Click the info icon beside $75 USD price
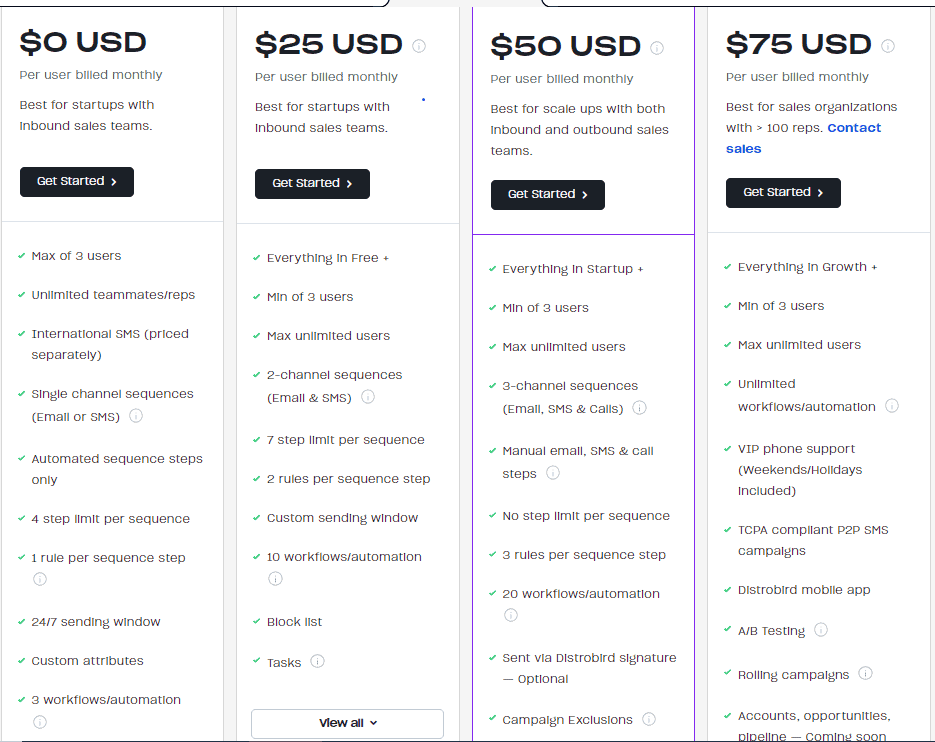The height and width of the screenshot is (742, 935). [x=886, y=45]
